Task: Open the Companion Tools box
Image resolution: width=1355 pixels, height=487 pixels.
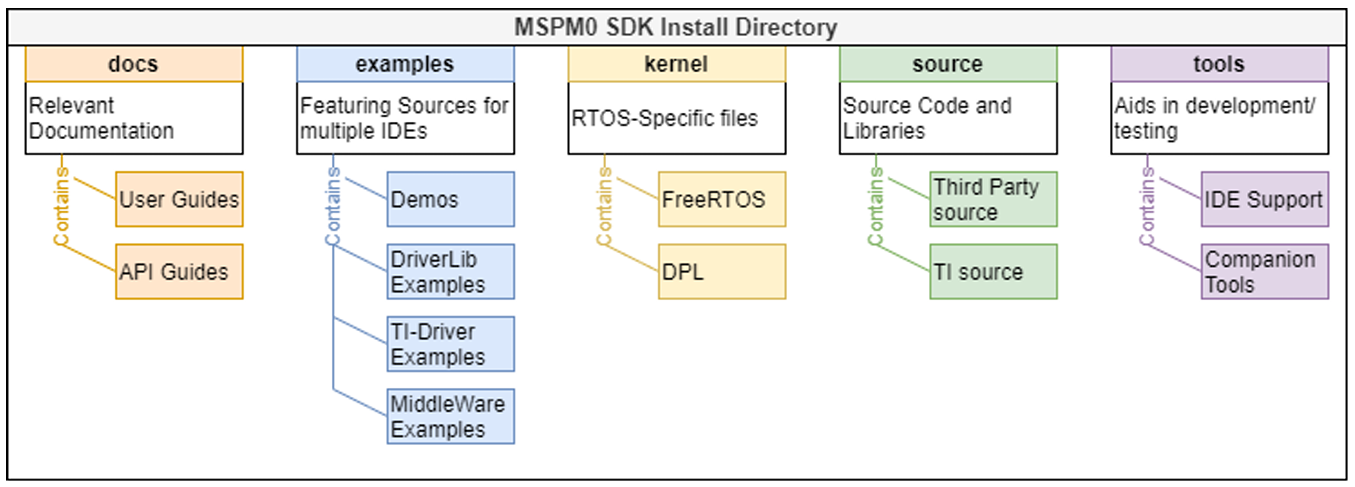Action: pyautogui.click(x=1265, y=271)
